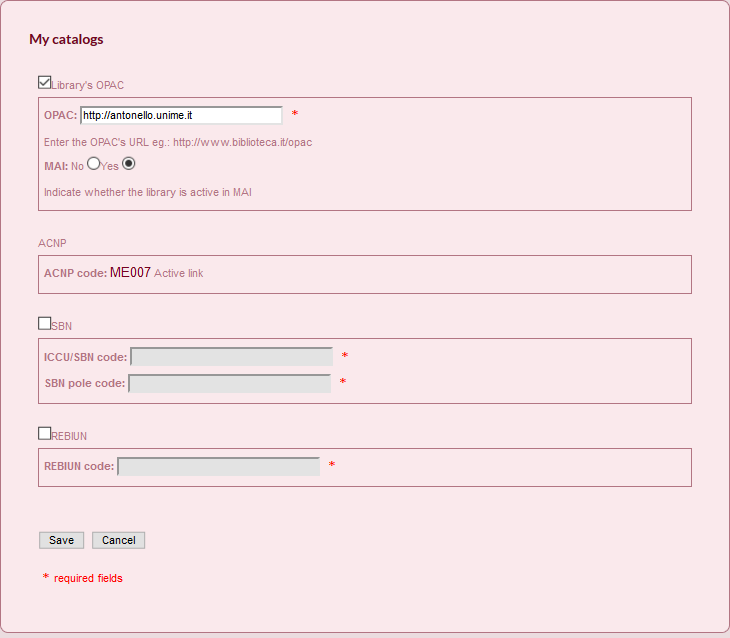The width and height of the screenshot is (730, 638).
Task: Select the MAI Yes radio button
Action: tap(128, 163)
